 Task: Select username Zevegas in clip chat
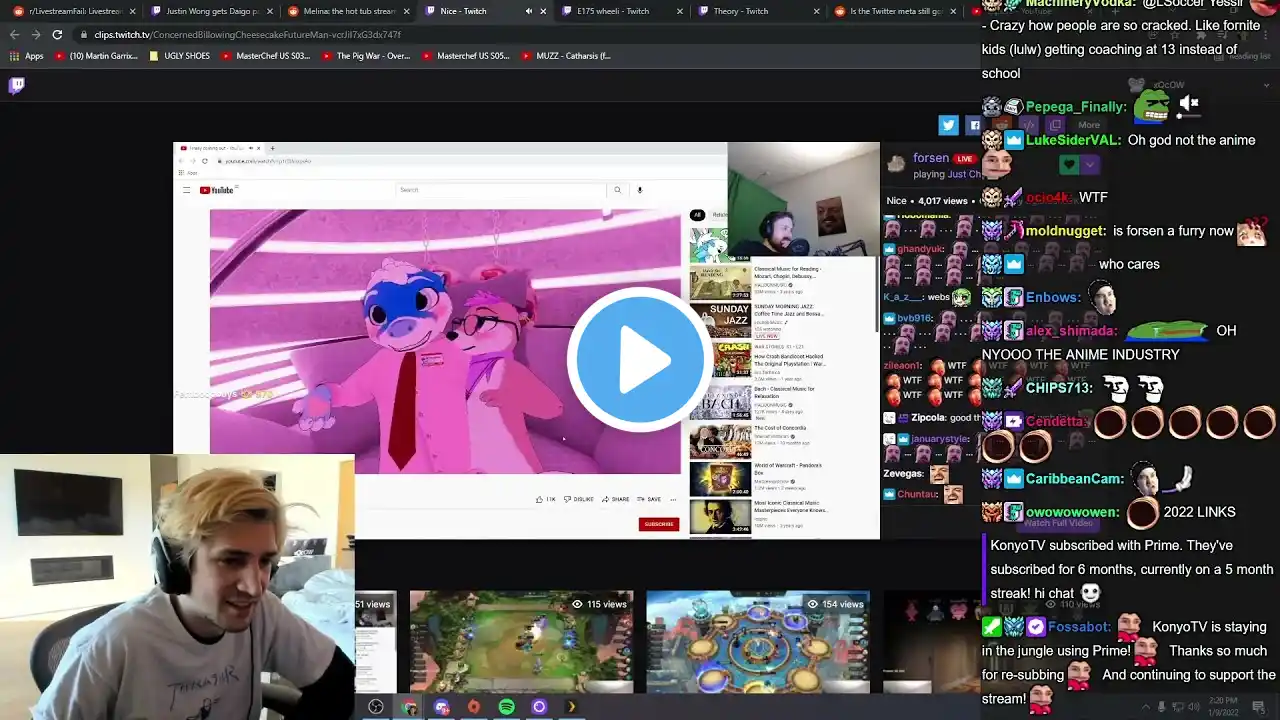905,473
